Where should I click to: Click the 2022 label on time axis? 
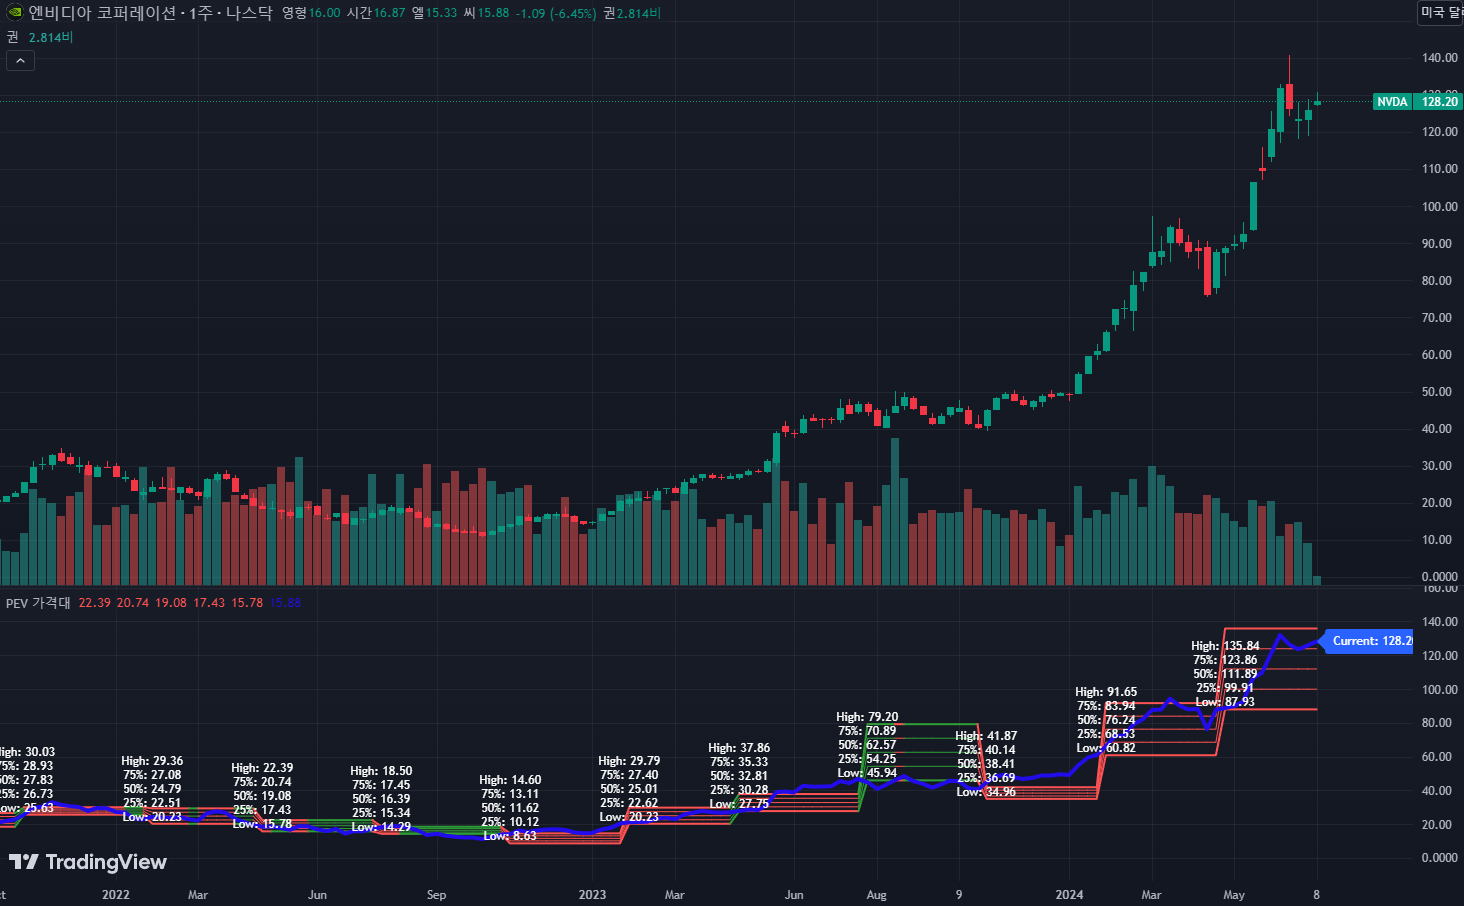pos(116,895)
